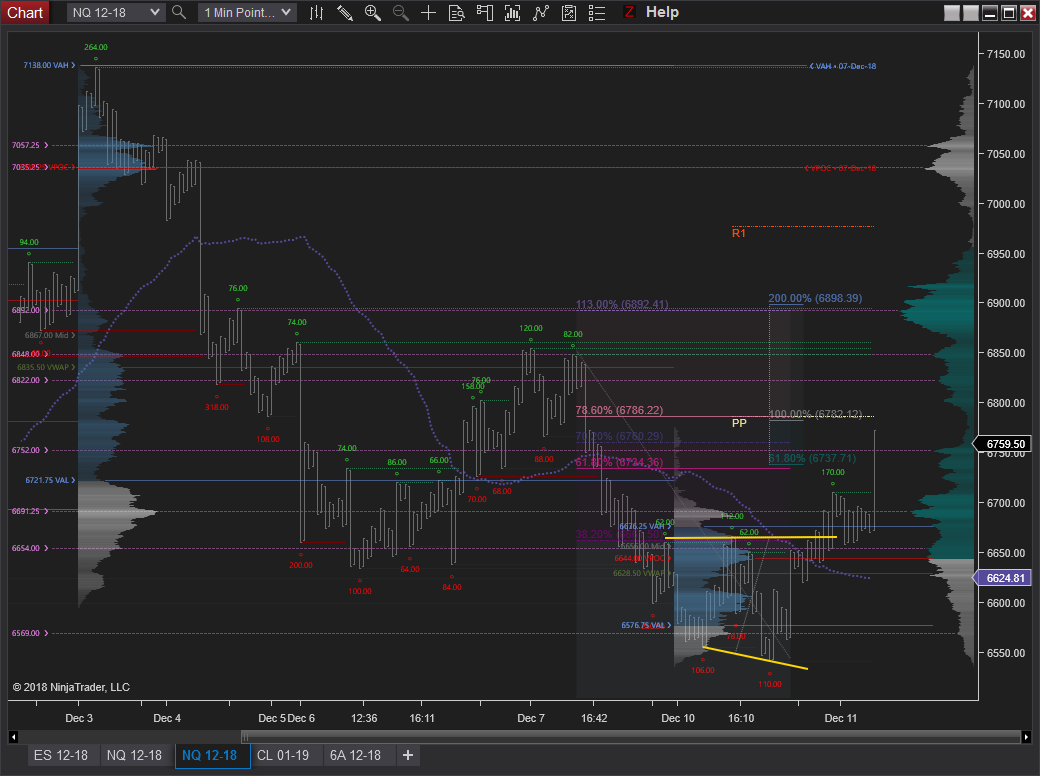Click the horizontal scrollbar thumb
The image size is (1040, 776).
point(631,737)
